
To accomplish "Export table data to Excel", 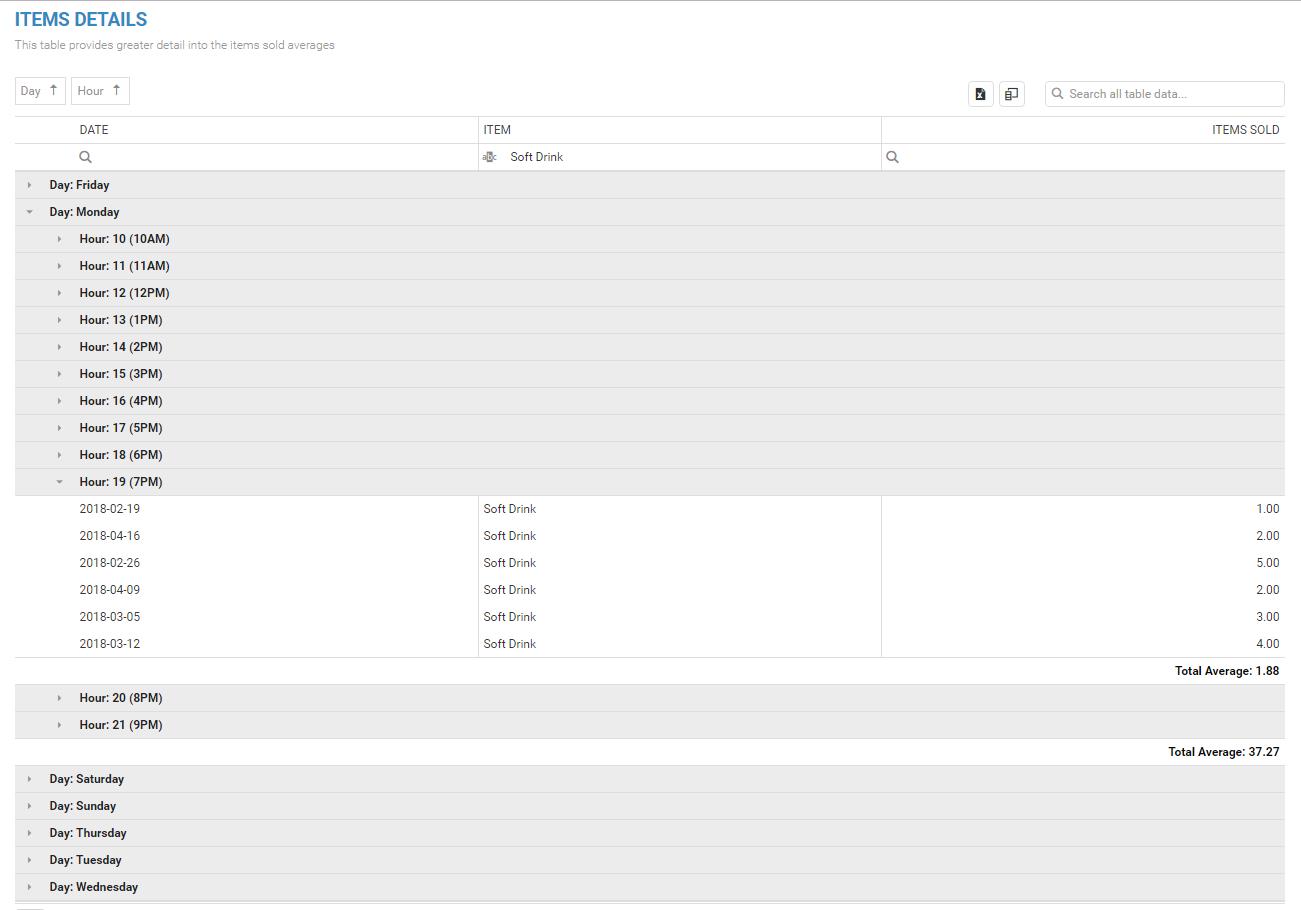I will pyautogui.click(x=980, y=94).
